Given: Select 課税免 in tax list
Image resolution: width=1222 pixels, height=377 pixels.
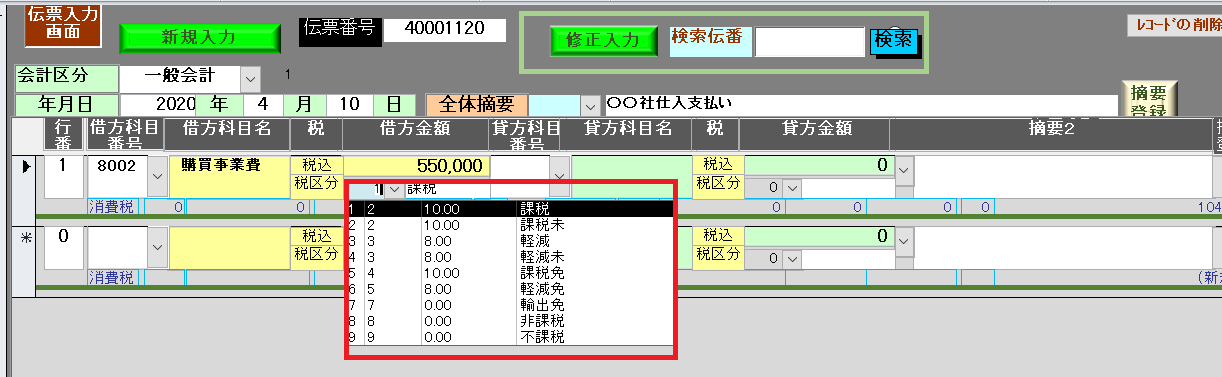Looking at the screenshot, I should tap(511, 273).
